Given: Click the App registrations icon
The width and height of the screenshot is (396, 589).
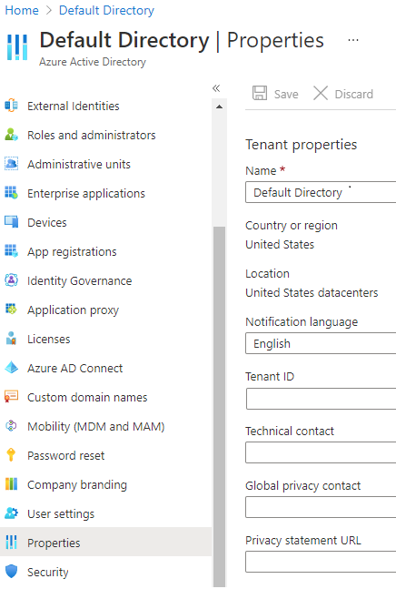Looking at the screenshot, I should (x=11, y=251).
